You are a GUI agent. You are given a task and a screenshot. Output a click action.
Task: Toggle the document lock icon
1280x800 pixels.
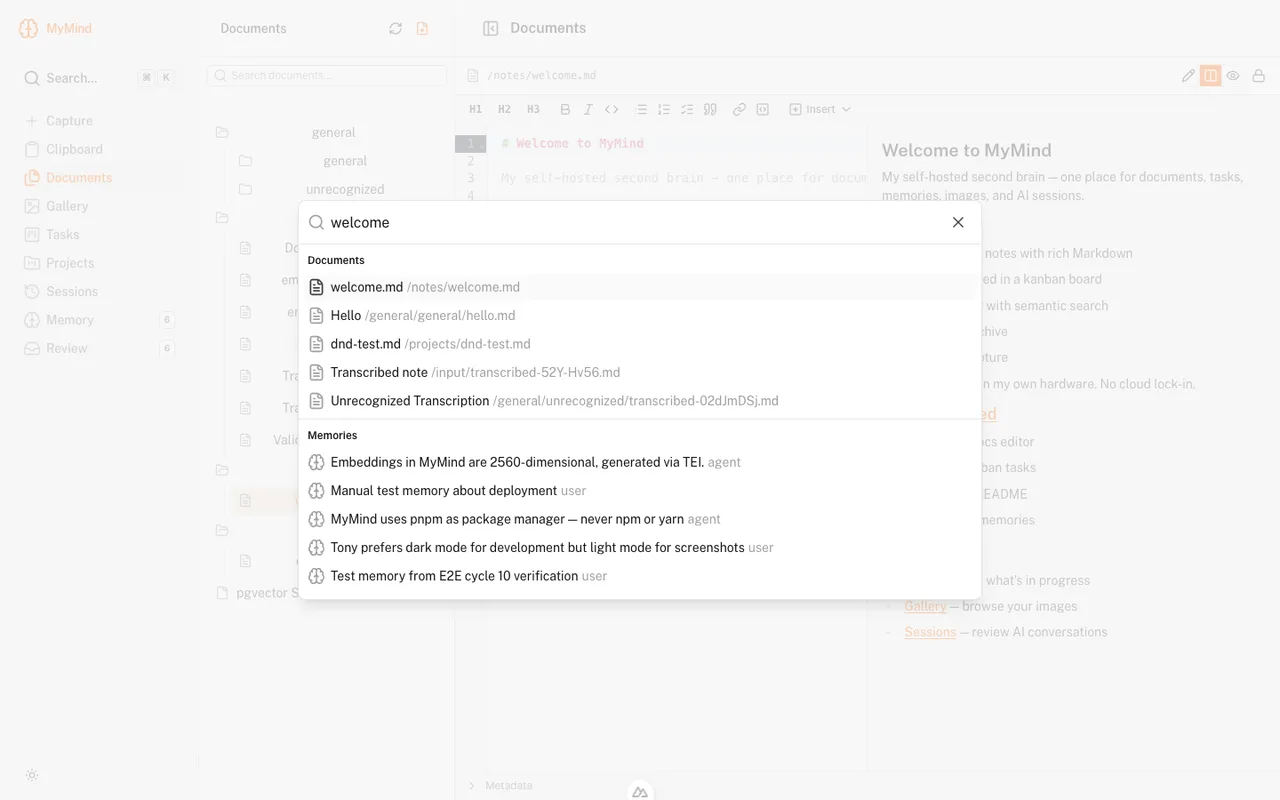(1259, 75)
